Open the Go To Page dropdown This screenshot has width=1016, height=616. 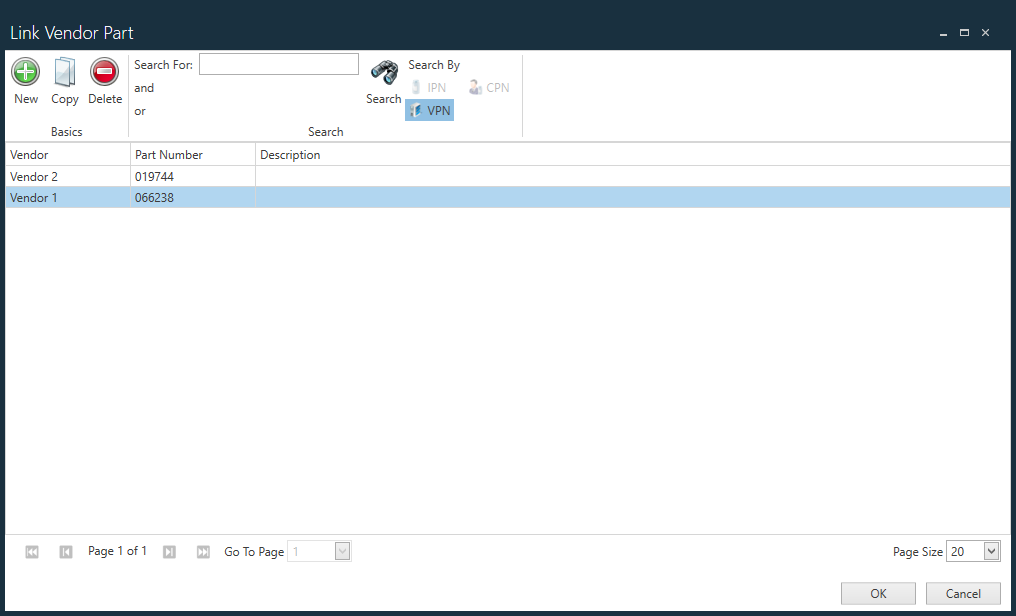click(342, 551)
